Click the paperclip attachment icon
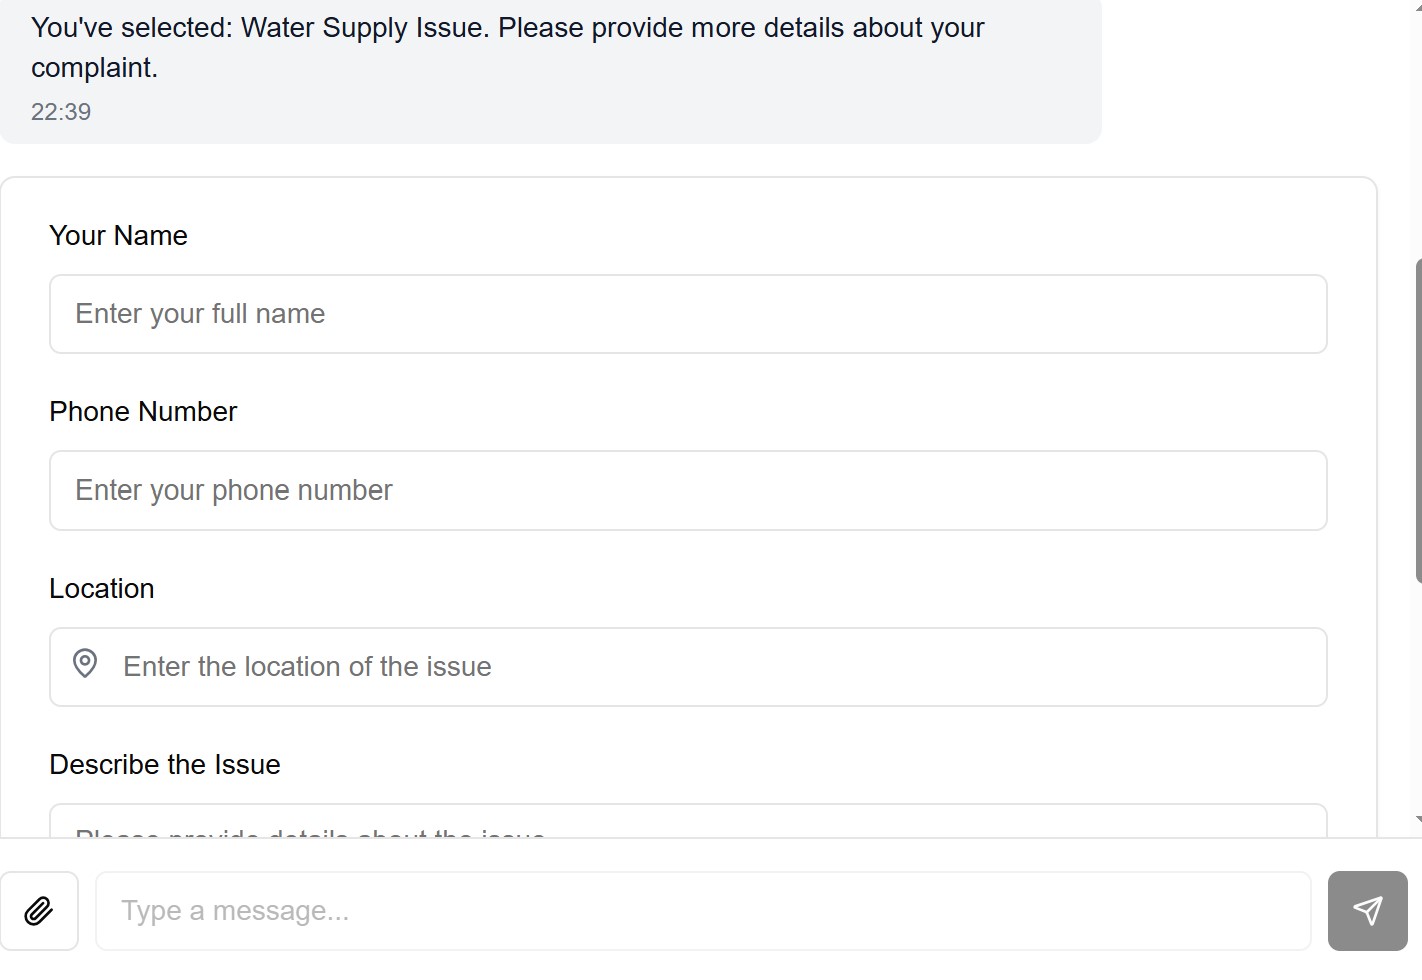This screenshot has width=1422, height=980. tap(39, 911)
